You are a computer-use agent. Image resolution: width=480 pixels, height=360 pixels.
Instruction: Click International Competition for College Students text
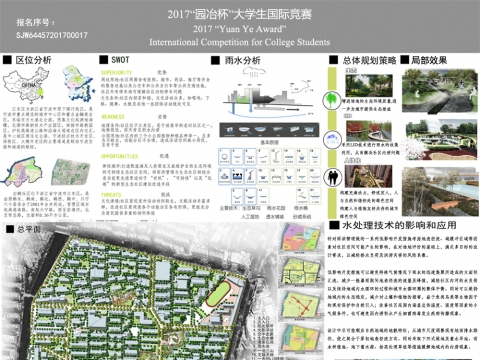240,42
